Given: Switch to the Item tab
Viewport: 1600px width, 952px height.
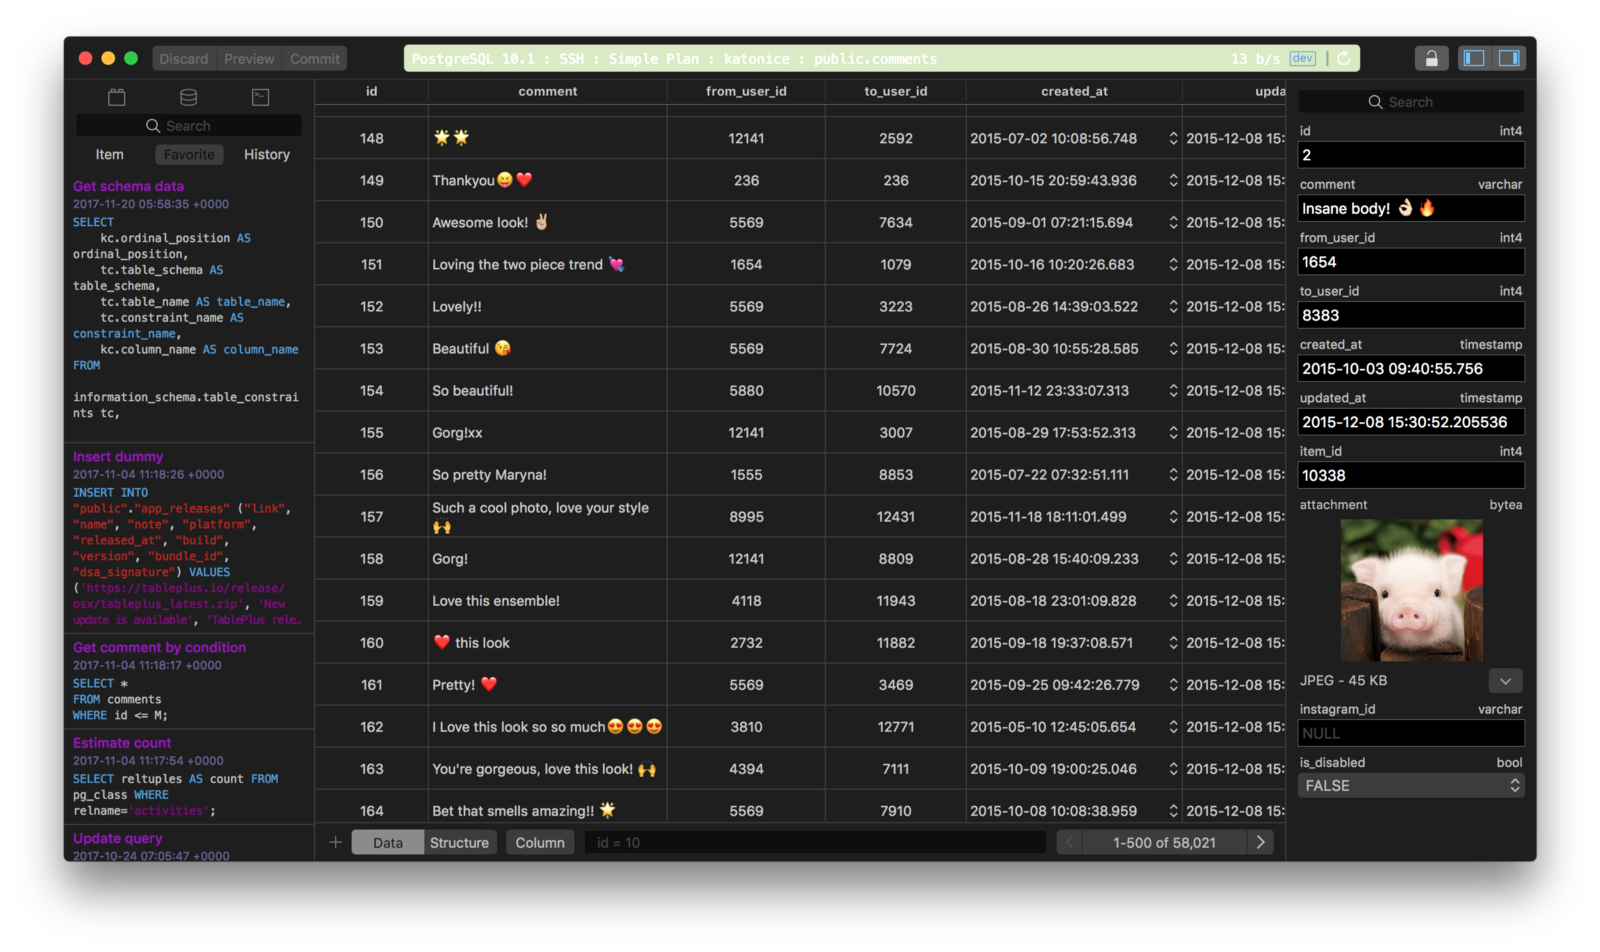Looking at the screenshot, I should click(x=110, y=154).
